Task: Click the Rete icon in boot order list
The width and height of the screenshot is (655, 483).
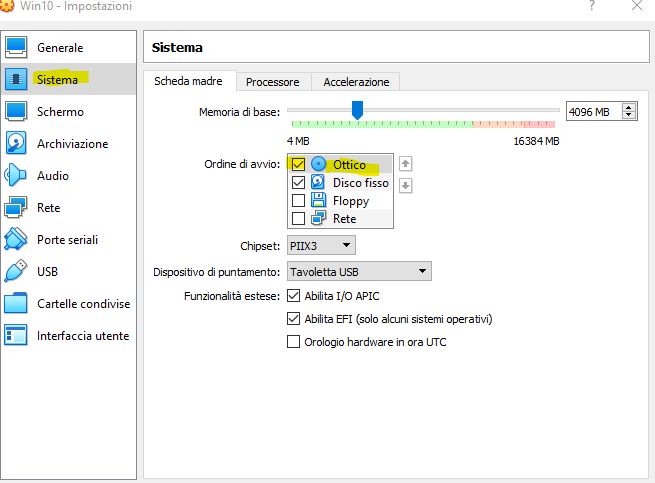Action: [318, 218]
